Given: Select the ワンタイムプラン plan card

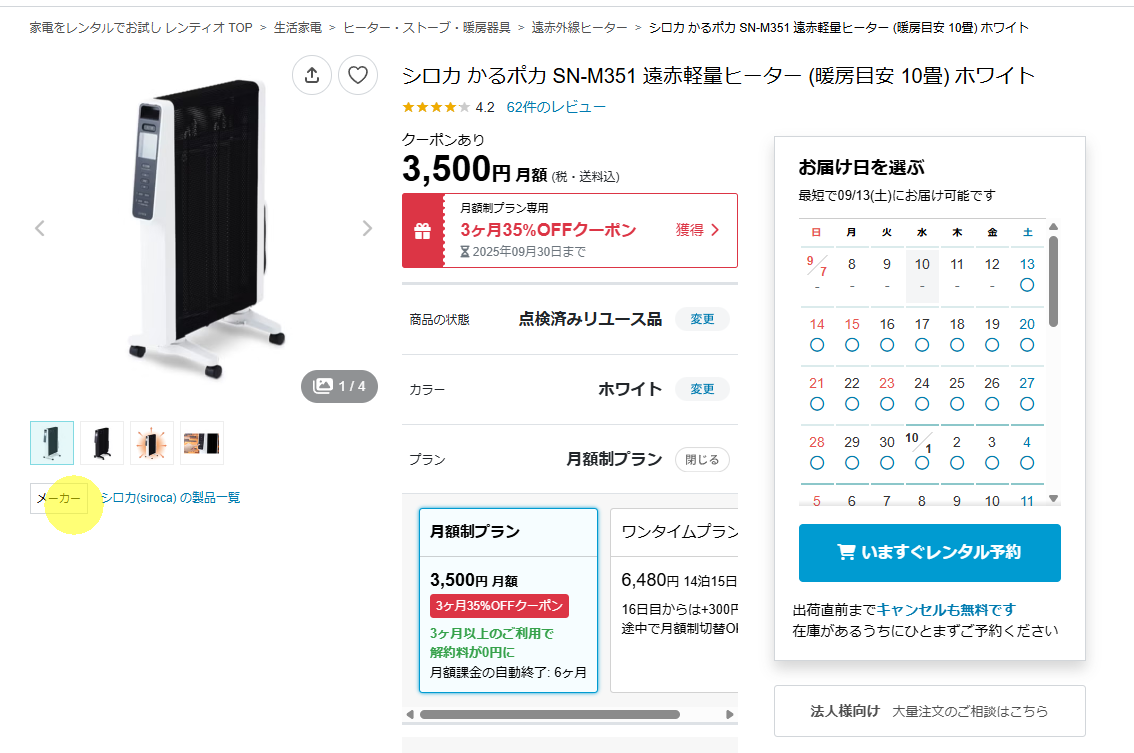Looking at the screenshot, I should coord(674,600).
